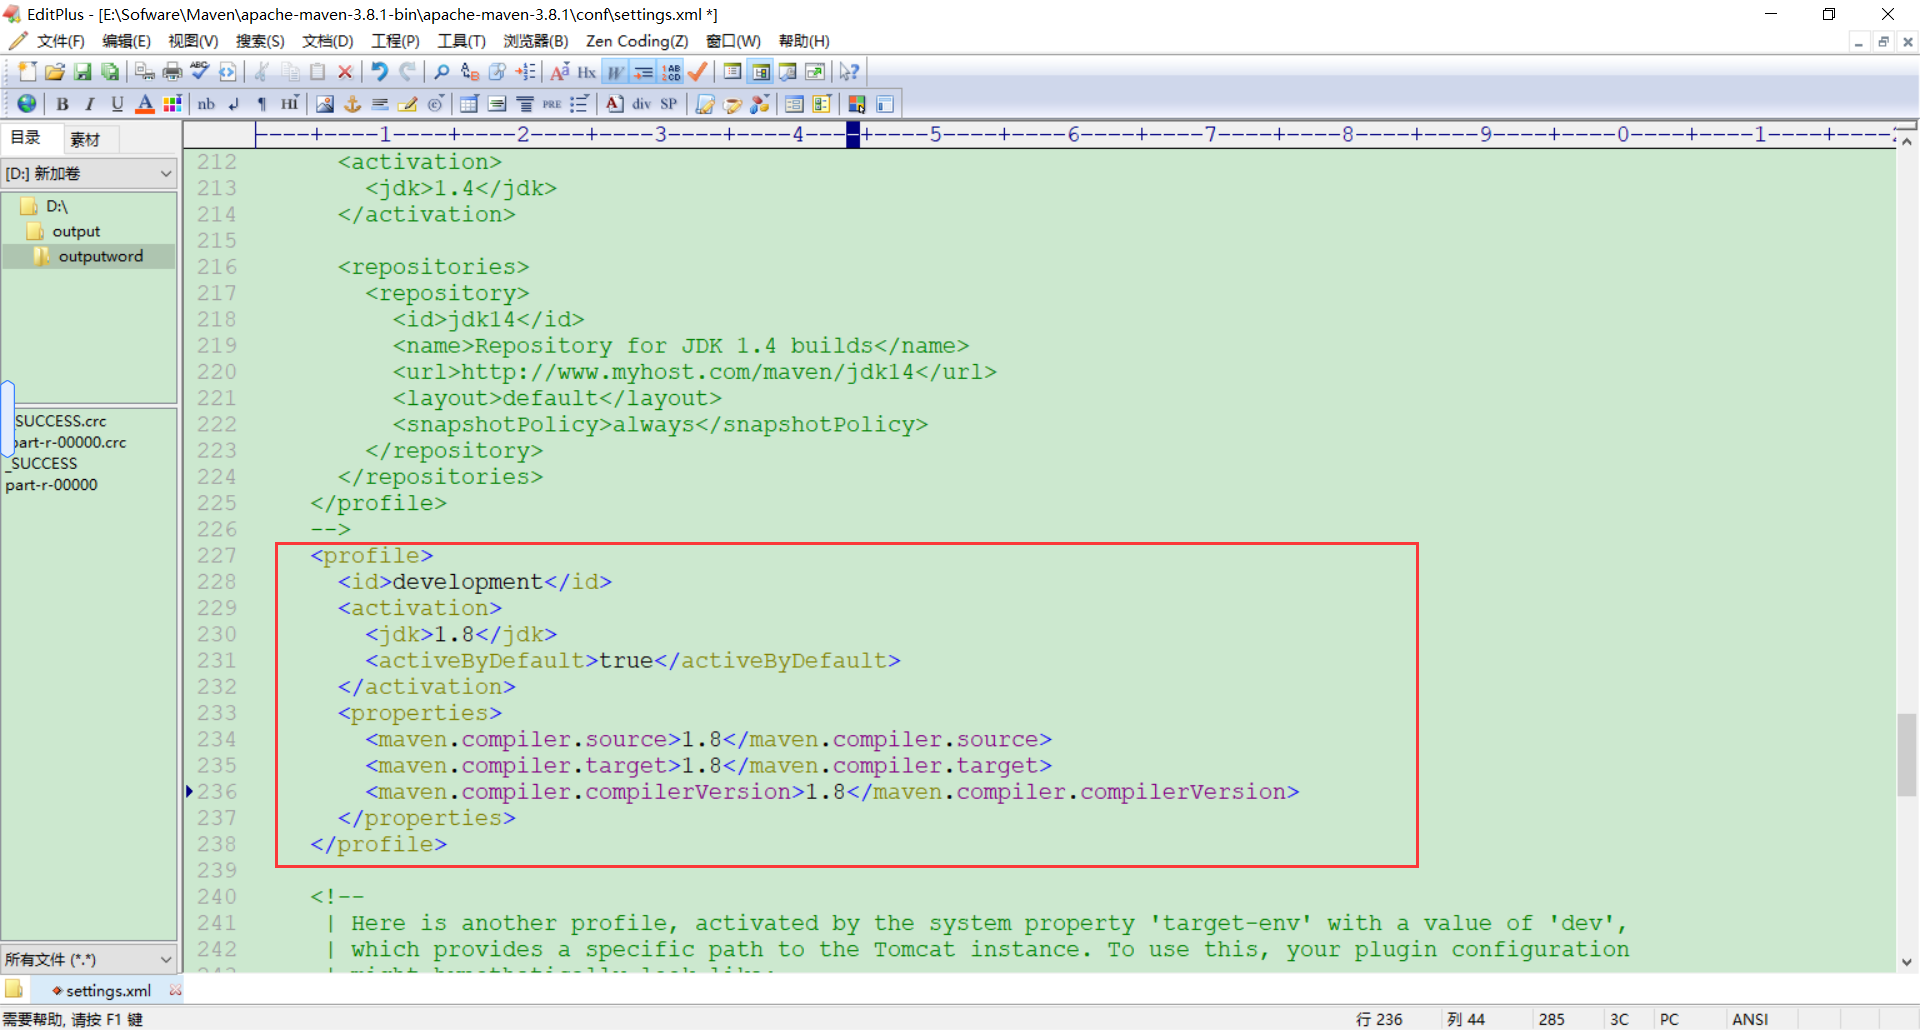Open the heading H dropdown icon

pyautogui.click(x=290, y=104)
